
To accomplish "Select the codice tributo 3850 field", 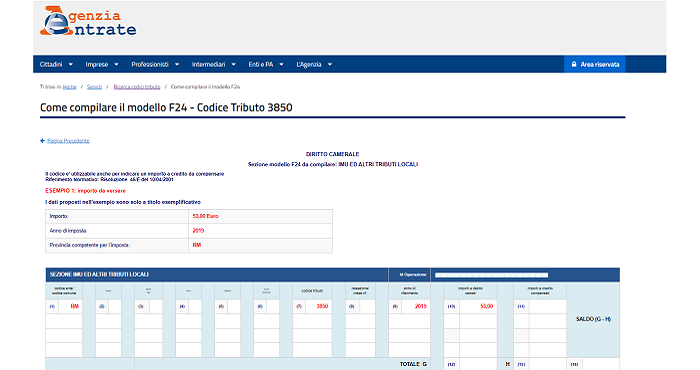I will (318, 306).
